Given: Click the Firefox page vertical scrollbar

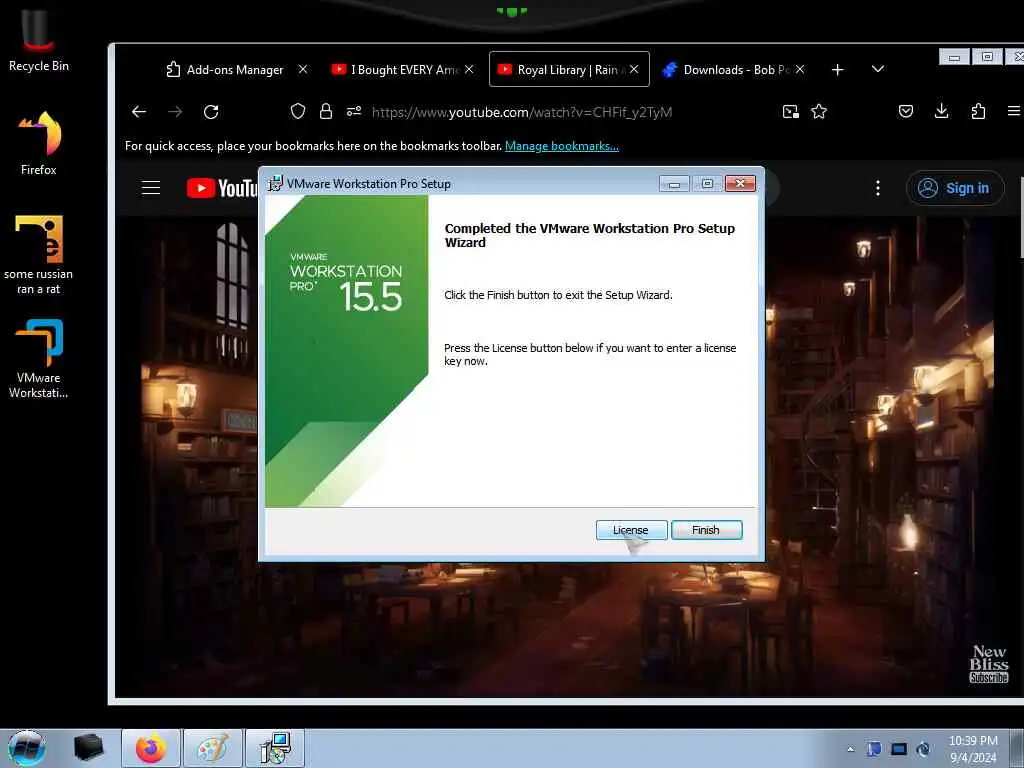Looking at the screenshot, I should point(1021,216).
